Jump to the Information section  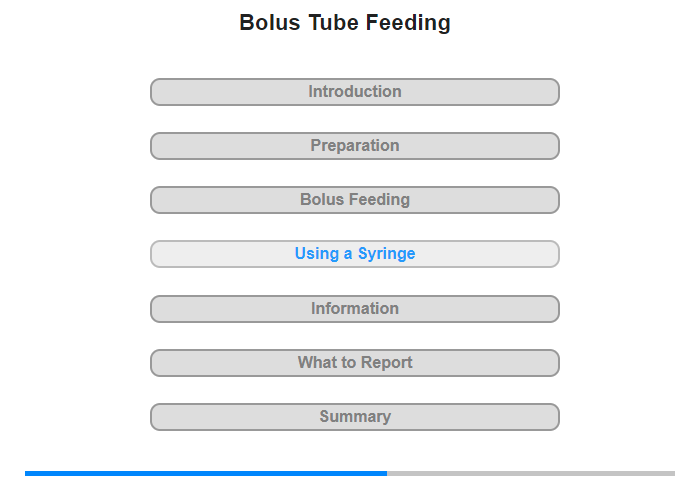tap(354, 309)
